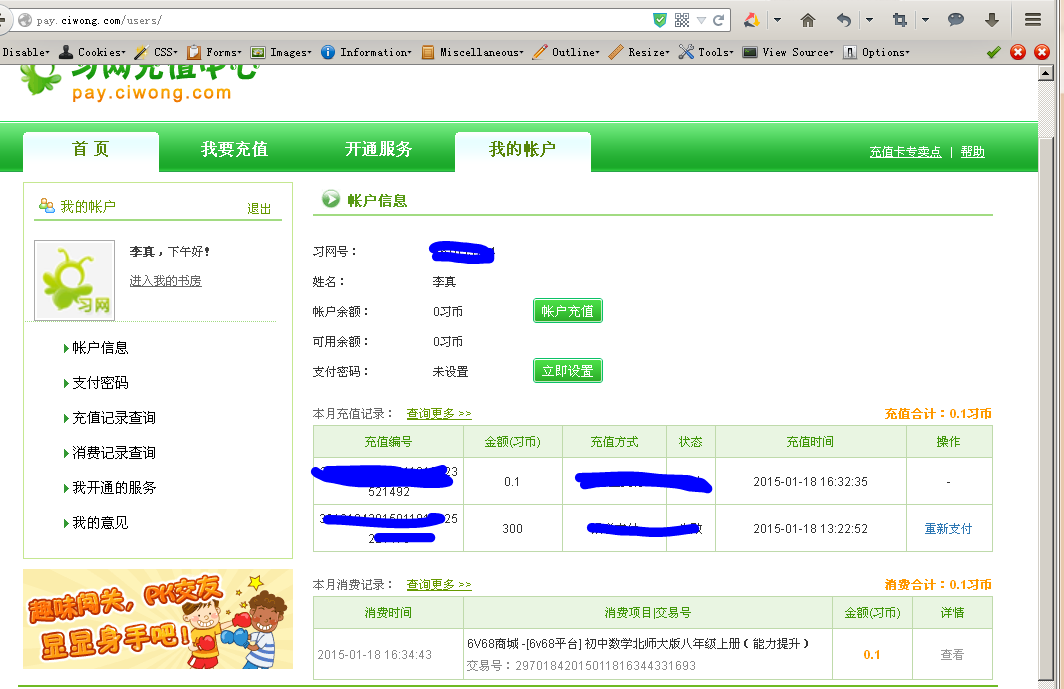Open the Tools developer toolbar menu

point(706,52)
